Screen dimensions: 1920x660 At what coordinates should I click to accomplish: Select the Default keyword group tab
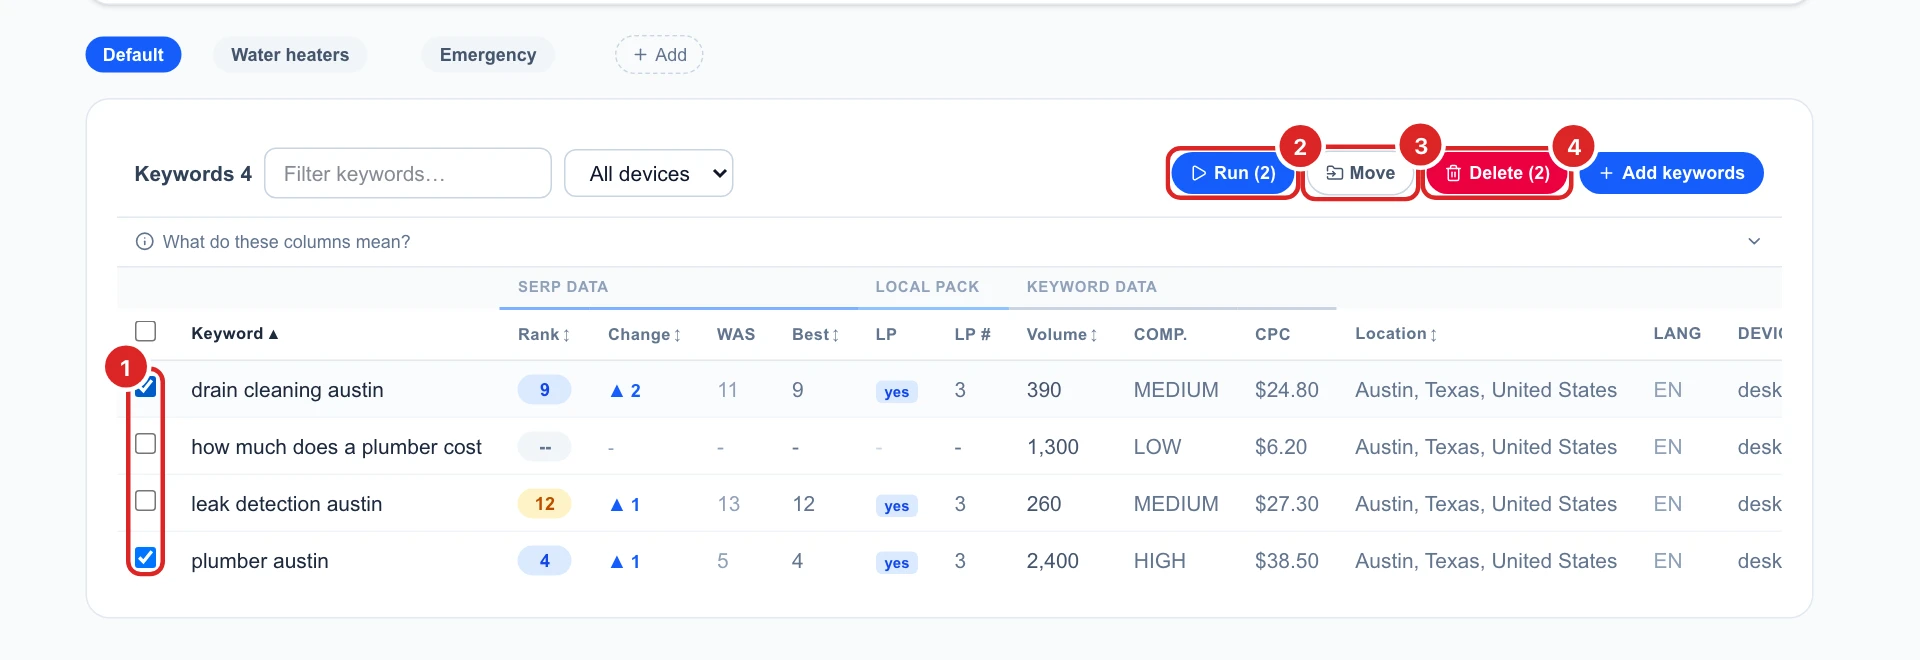pyautogui.click(x=133, y=55)
